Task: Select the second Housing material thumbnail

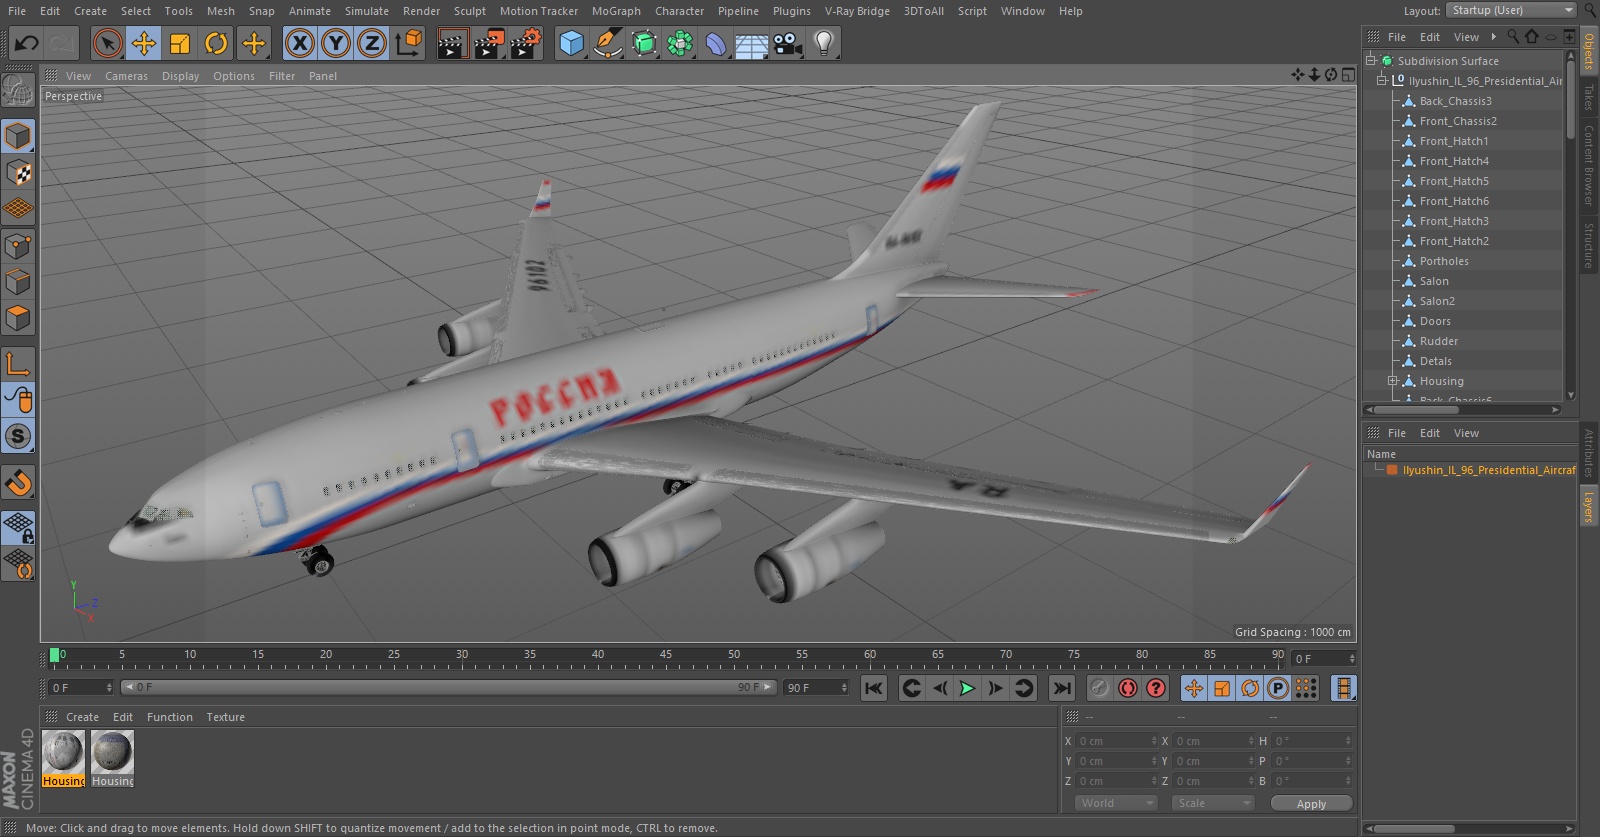Action: coord(112,752)
